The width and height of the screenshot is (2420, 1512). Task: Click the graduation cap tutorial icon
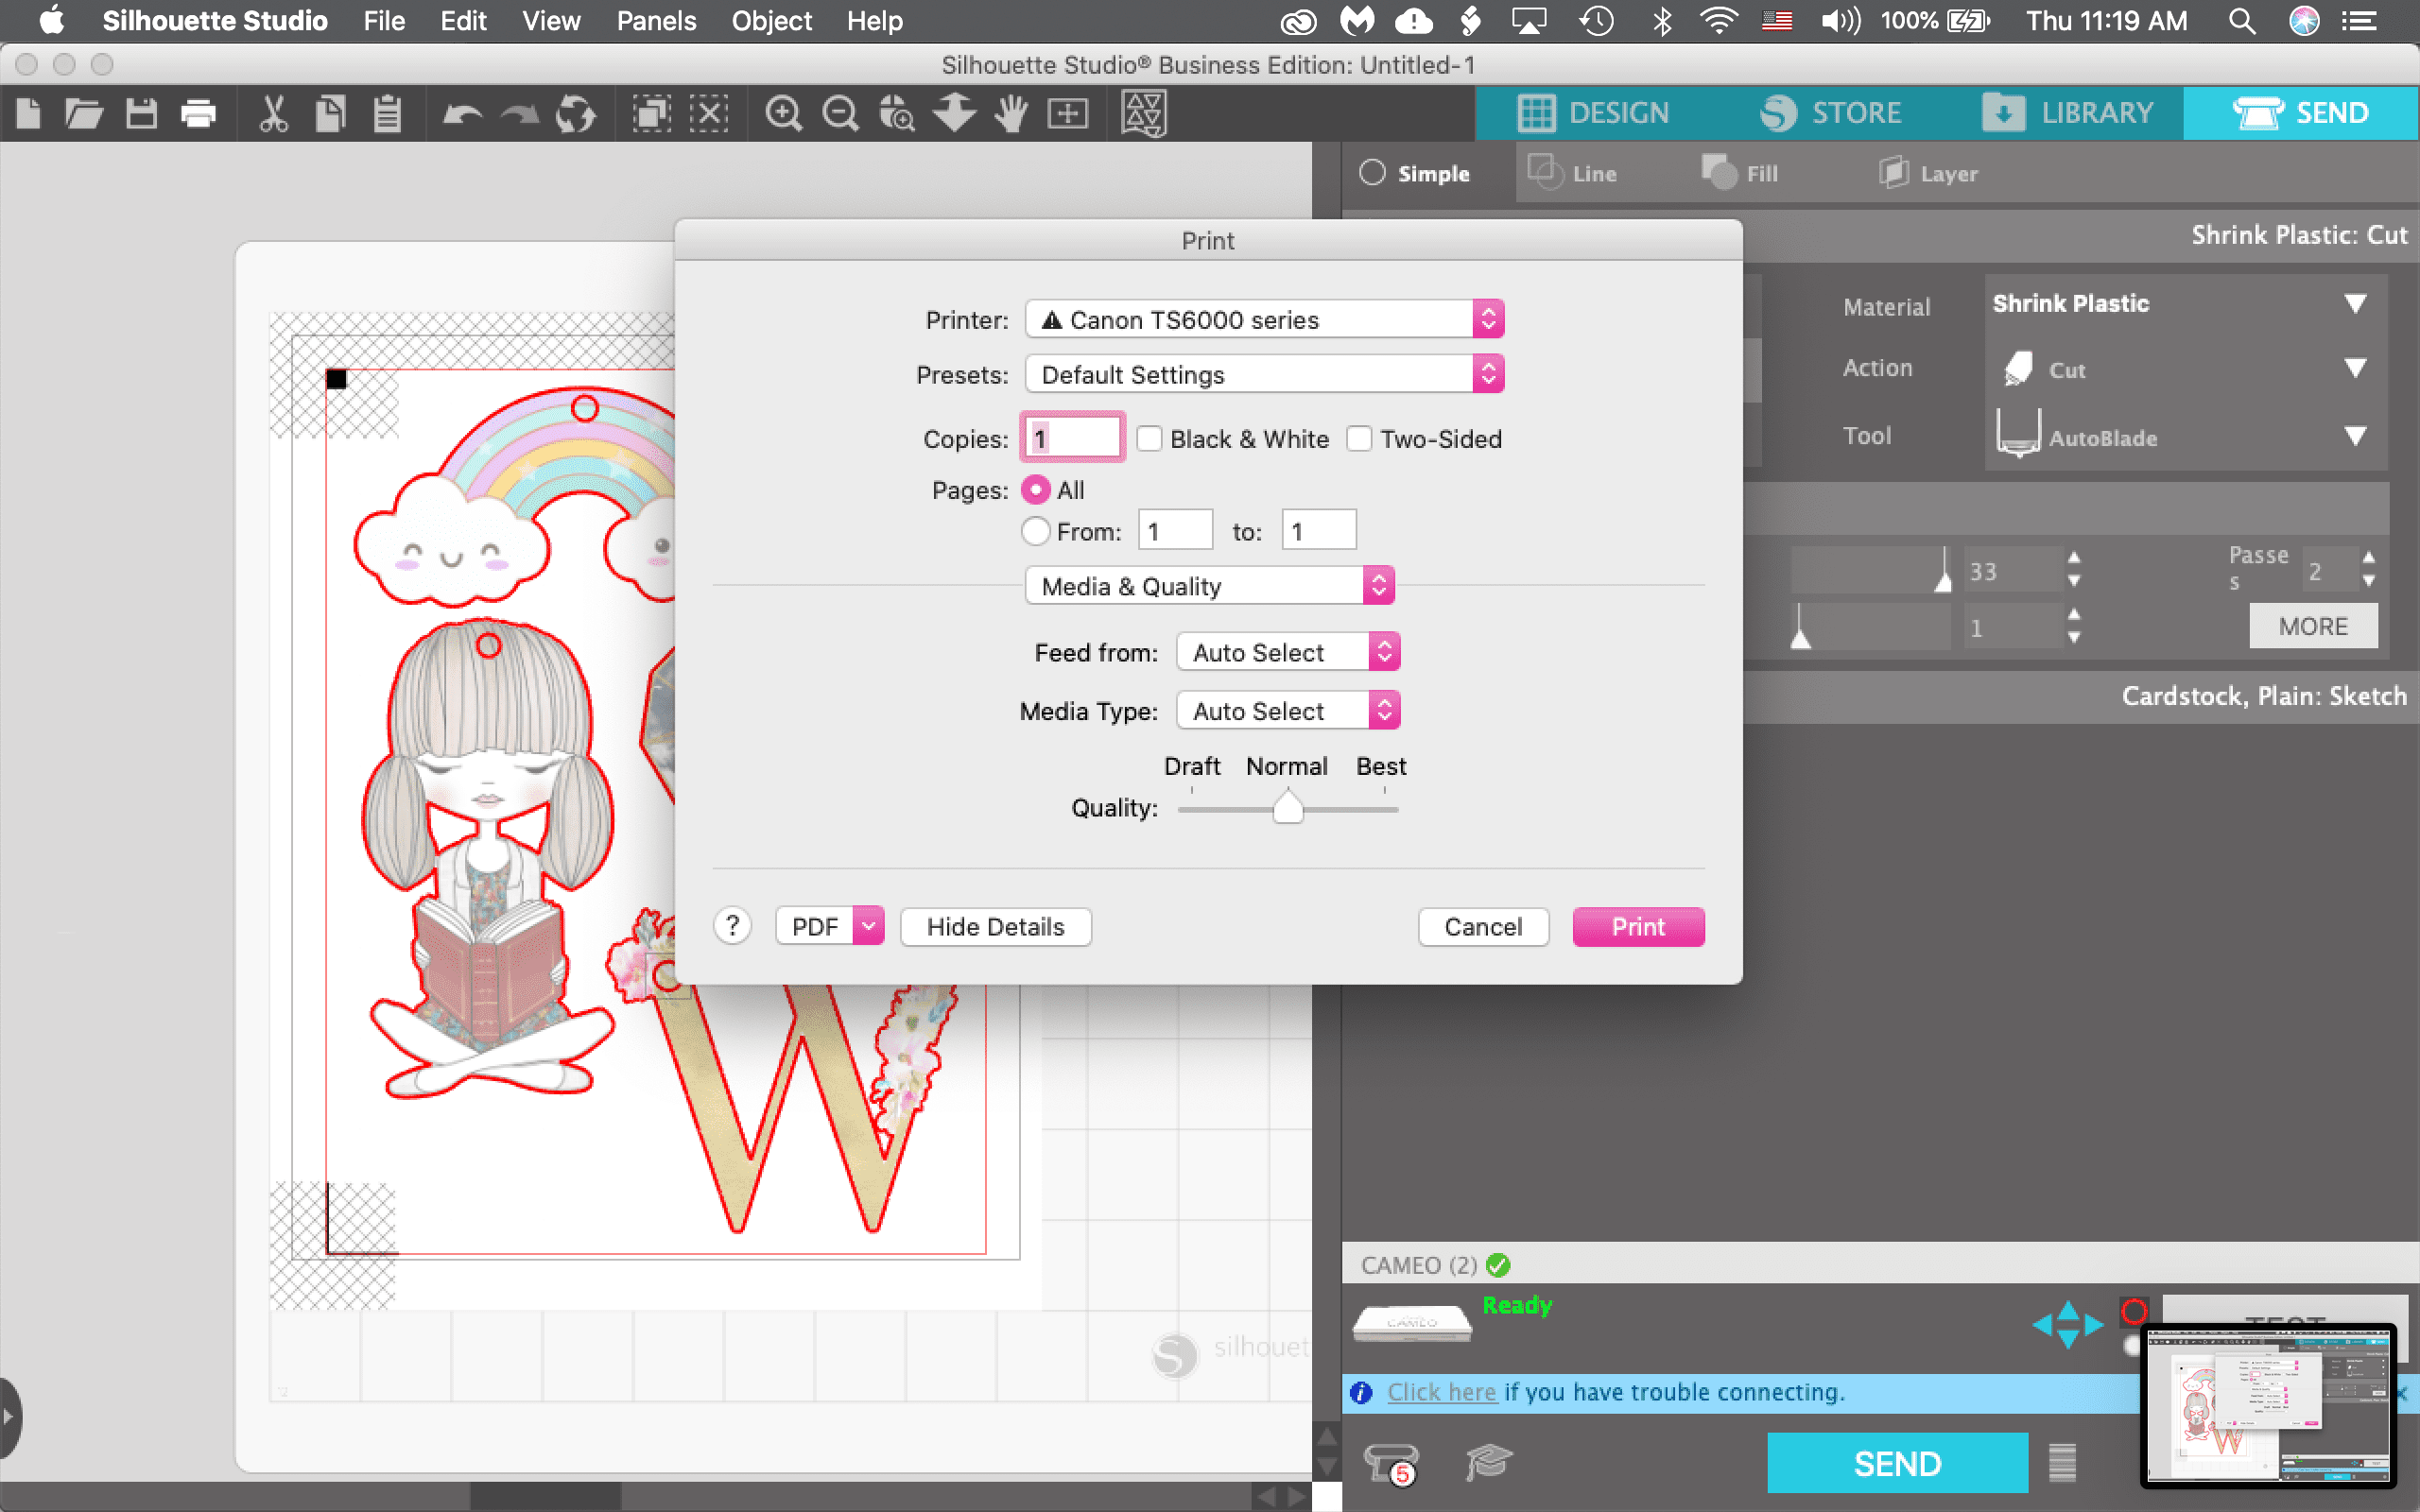(x=1488, y=1464)
